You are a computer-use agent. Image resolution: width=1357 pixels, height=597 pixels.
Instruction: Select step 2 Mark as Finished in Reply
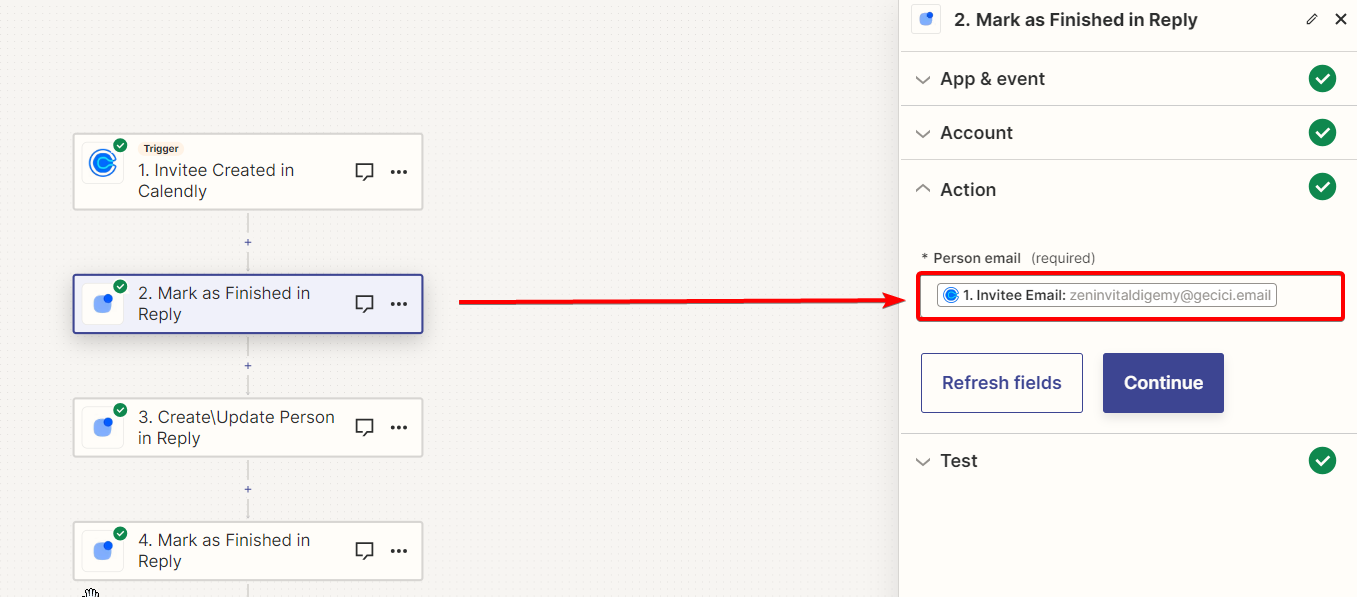click(x=248, y=304)
